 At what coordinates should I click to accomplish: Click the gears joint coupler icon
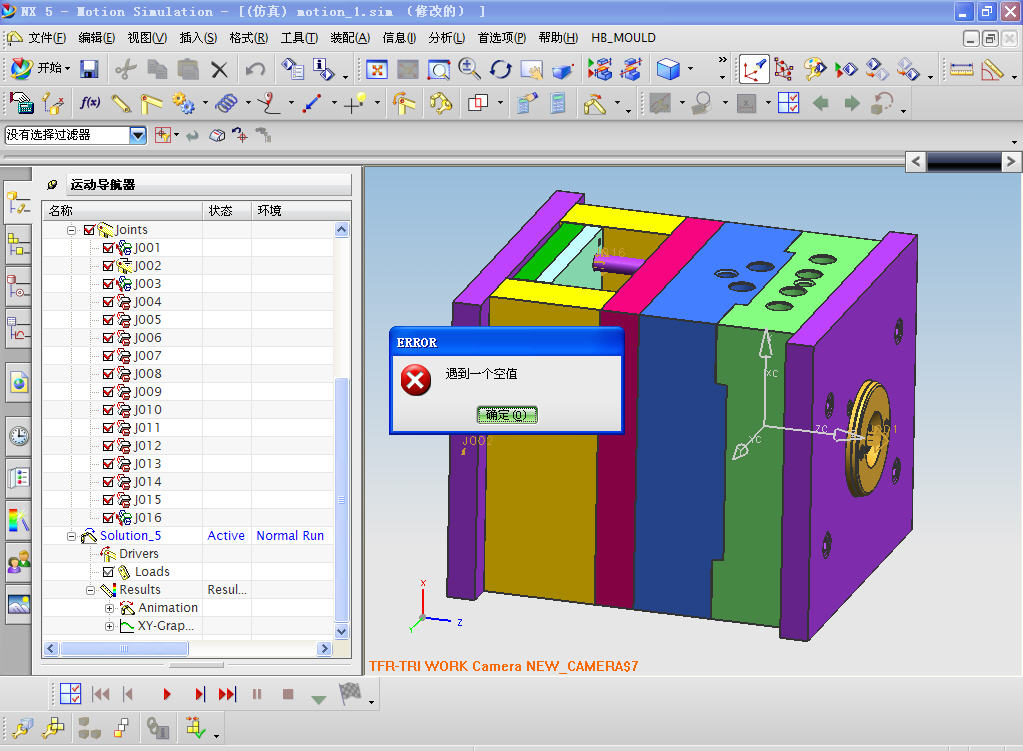(183, 103)
